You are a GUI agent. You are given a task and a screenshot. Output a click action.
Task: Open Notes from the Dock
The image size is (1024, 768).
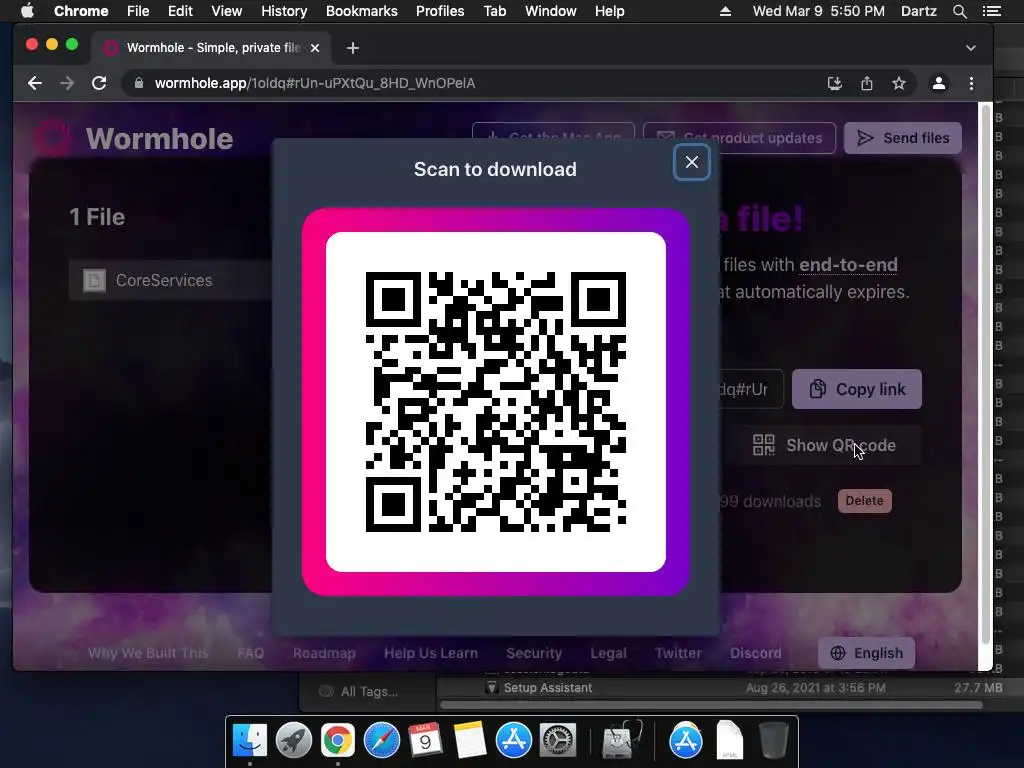tap(470, 740)
